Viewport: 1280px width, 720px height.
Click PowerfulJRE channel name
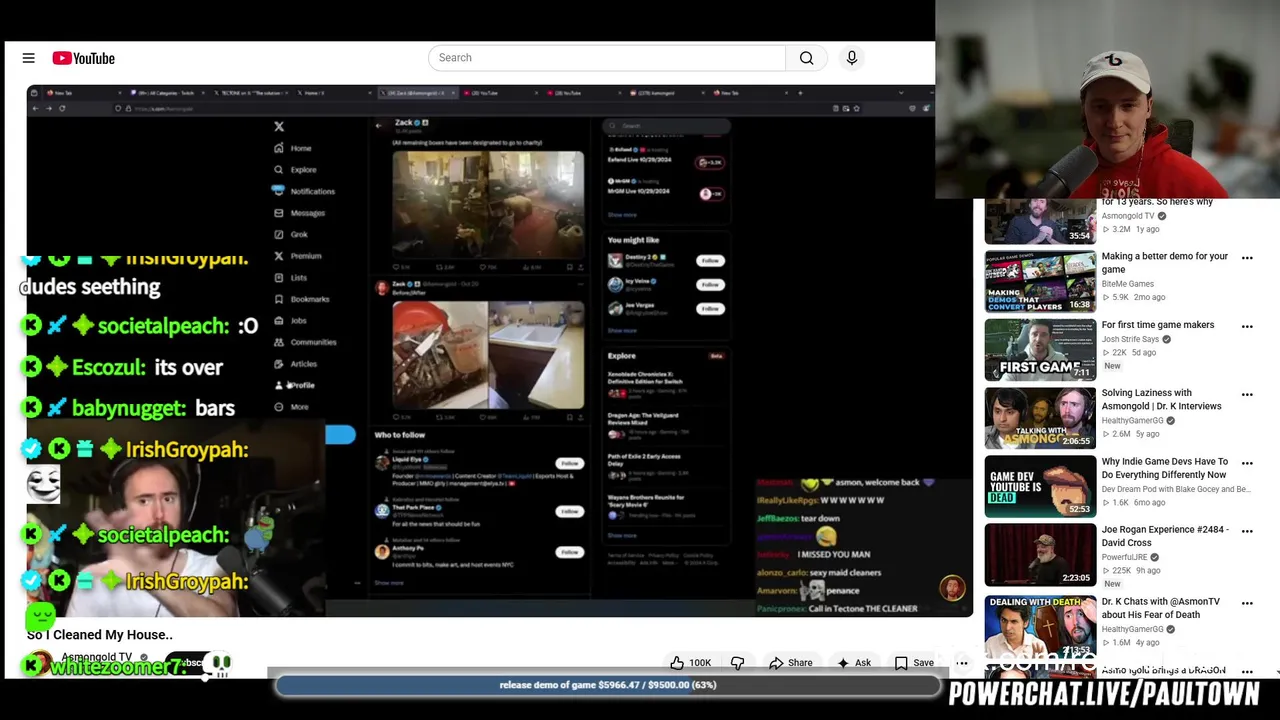click(1124, 557)
